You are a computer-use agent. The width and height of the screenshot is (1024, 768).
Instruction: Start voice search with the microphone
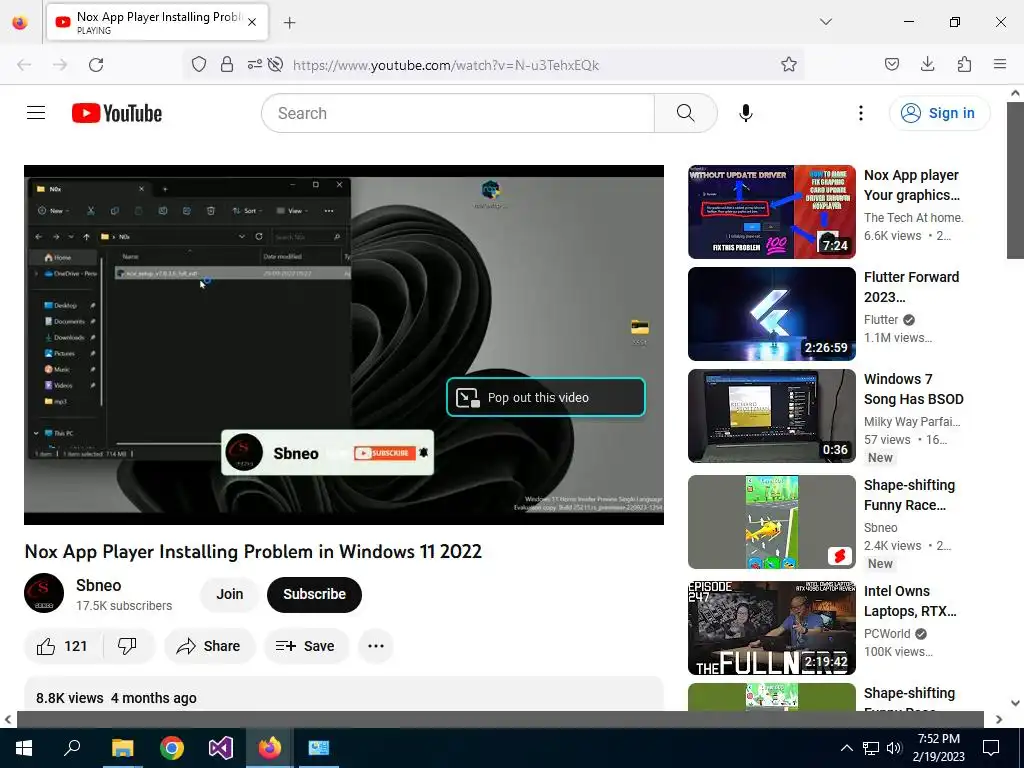746,113
